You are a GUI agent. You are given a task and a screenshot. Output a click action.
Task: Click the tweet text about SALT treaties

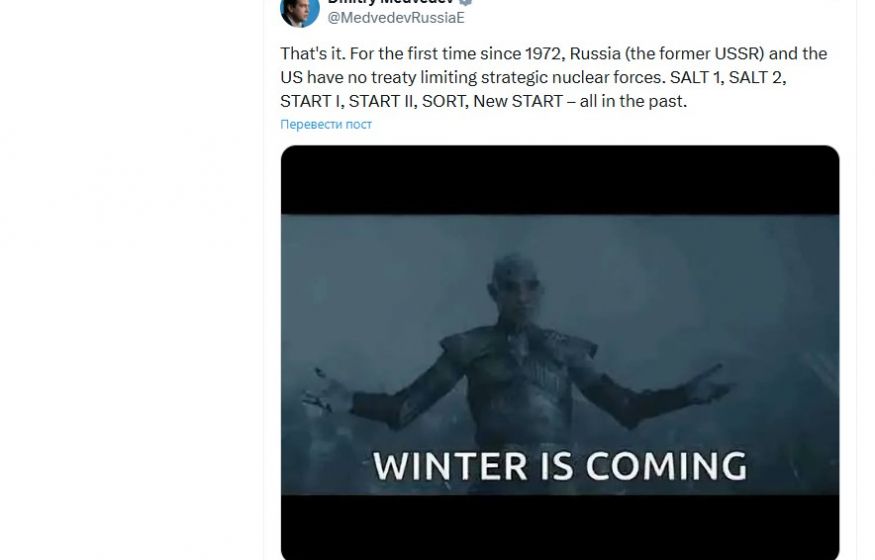(x=554, y=77)
